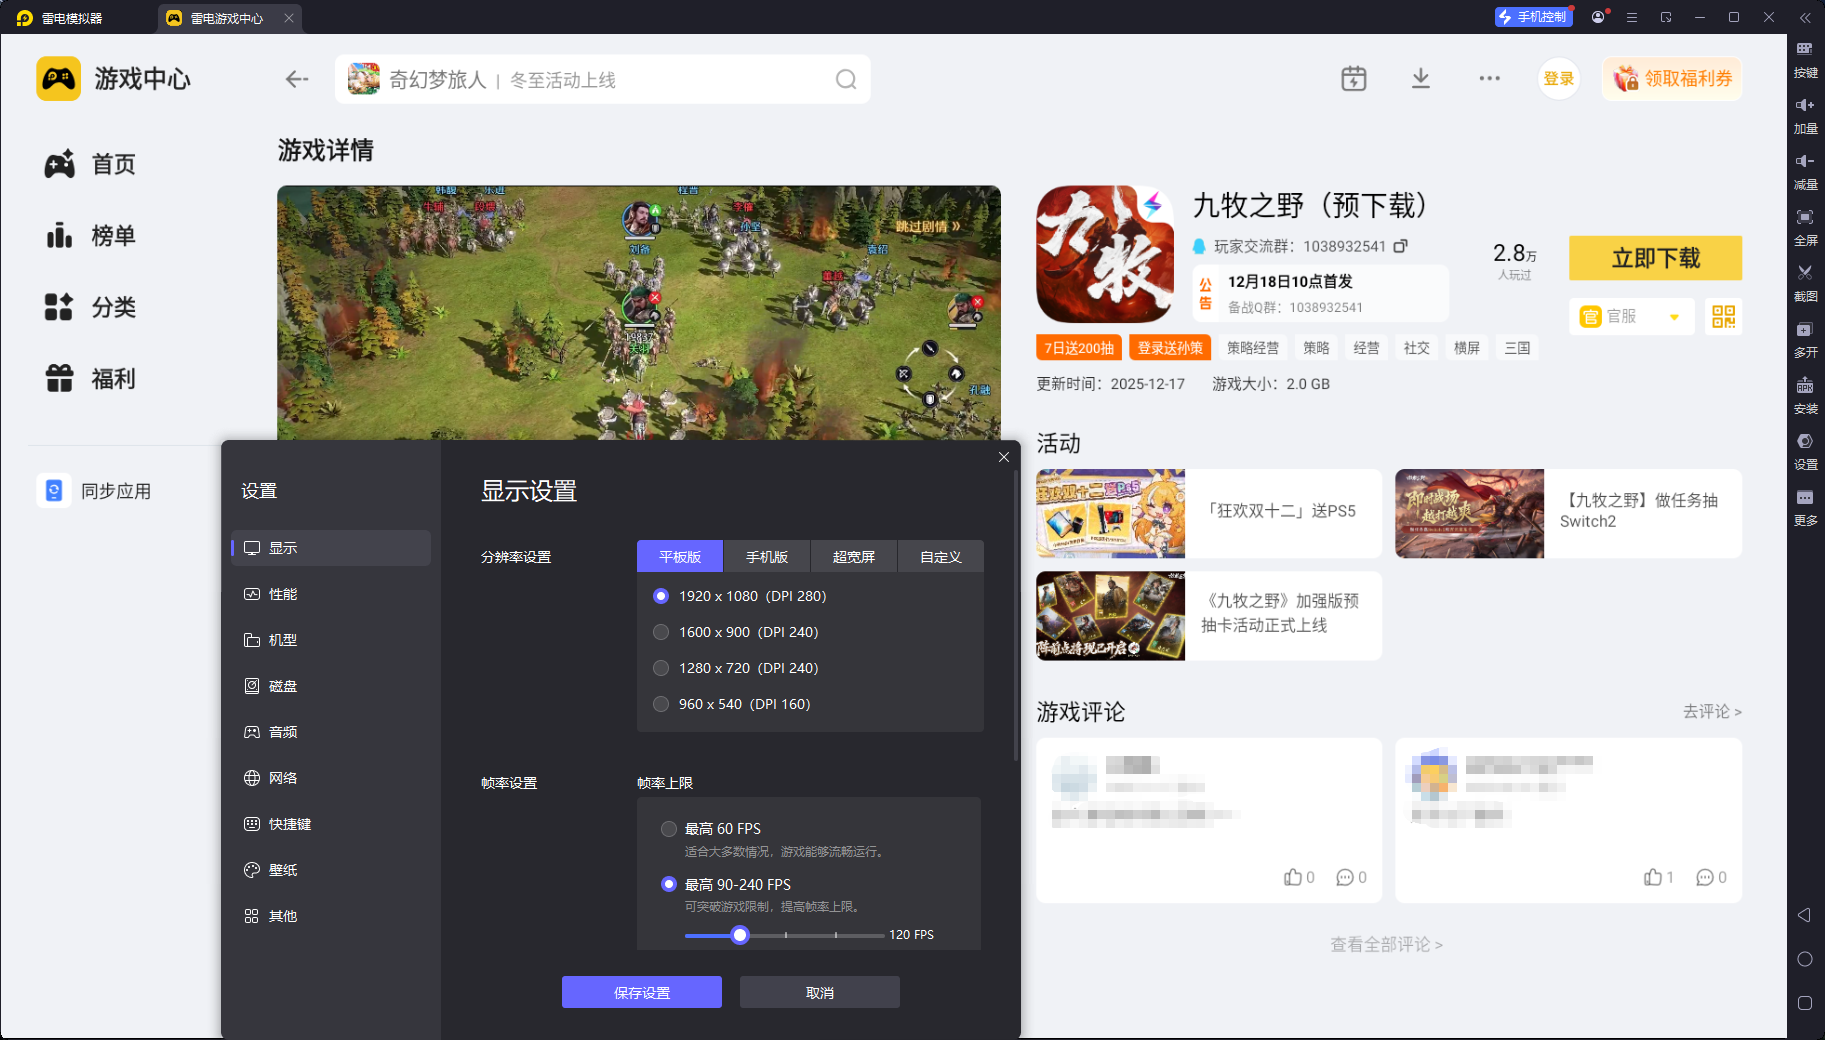Click the search magnifier icon

click(x=846, y=79)
